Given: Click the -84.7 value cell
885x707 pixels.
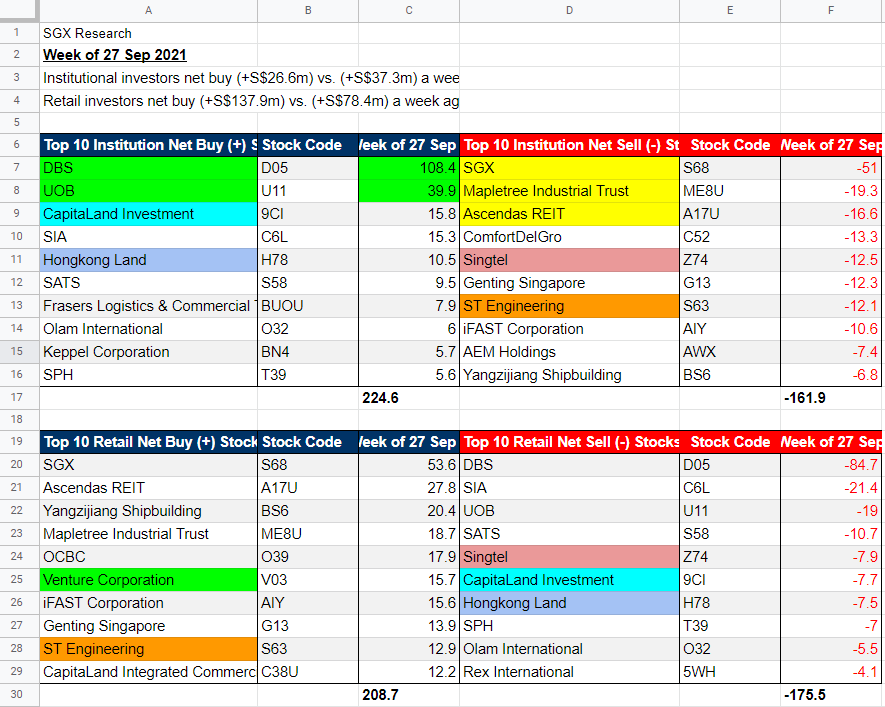Looking at the screenshot, I should 832,465.
